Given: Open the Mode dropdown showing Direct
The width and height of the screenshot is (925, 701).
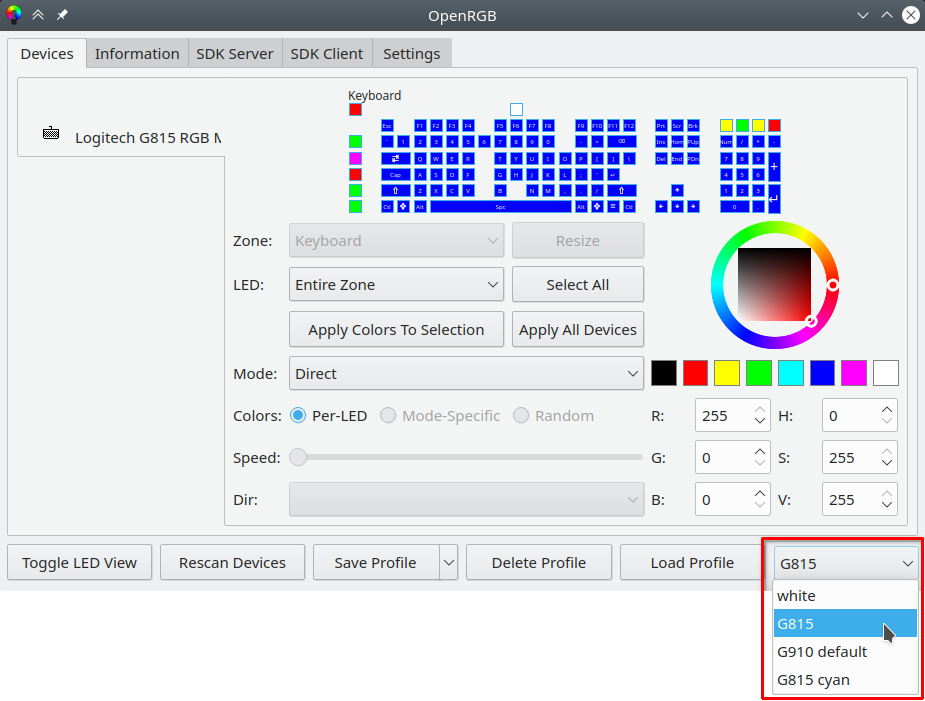Looking at the screenshot, I should pyautogui.click(x=466, y=374).
